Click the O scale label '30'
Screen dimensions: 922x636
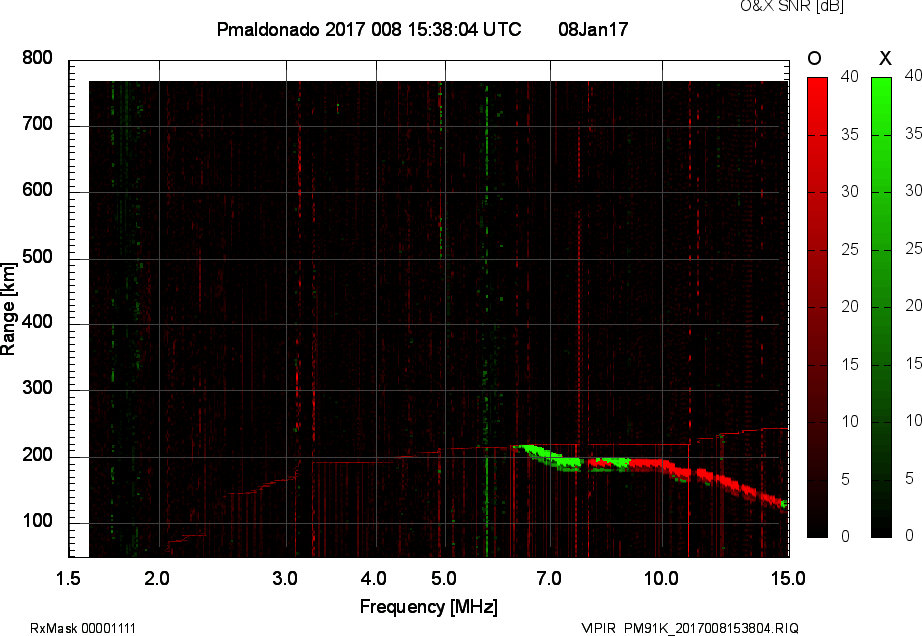(850, 192)
